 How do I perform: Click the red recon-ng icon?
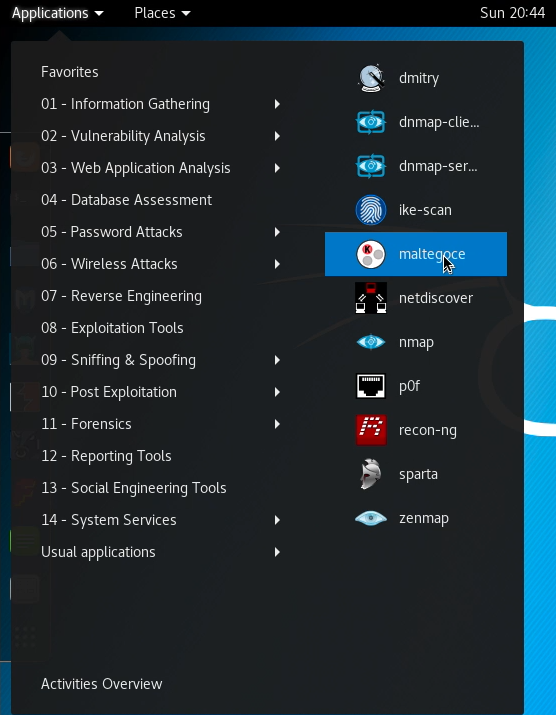click(371, 430)
